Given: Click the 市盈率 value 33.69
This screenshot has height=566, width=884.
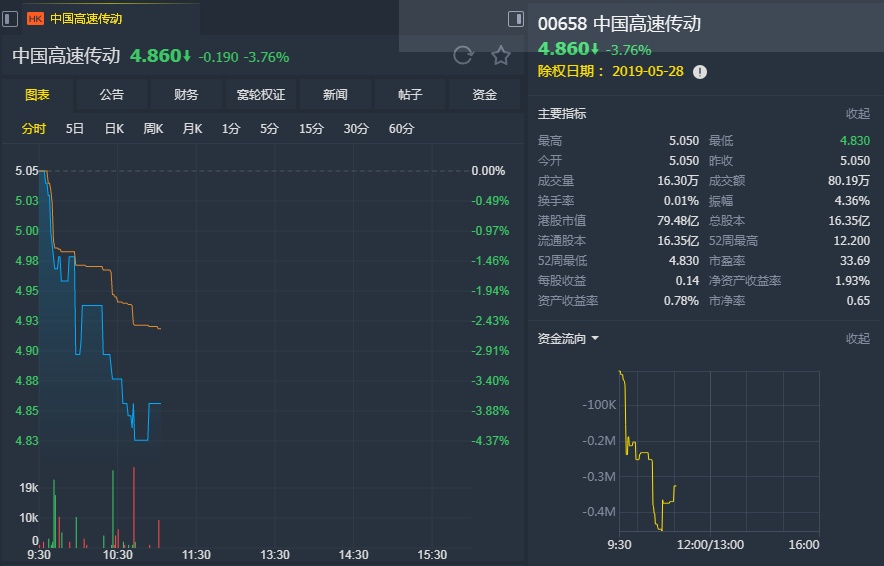Looking at the screenshot, I should (855, 260).
